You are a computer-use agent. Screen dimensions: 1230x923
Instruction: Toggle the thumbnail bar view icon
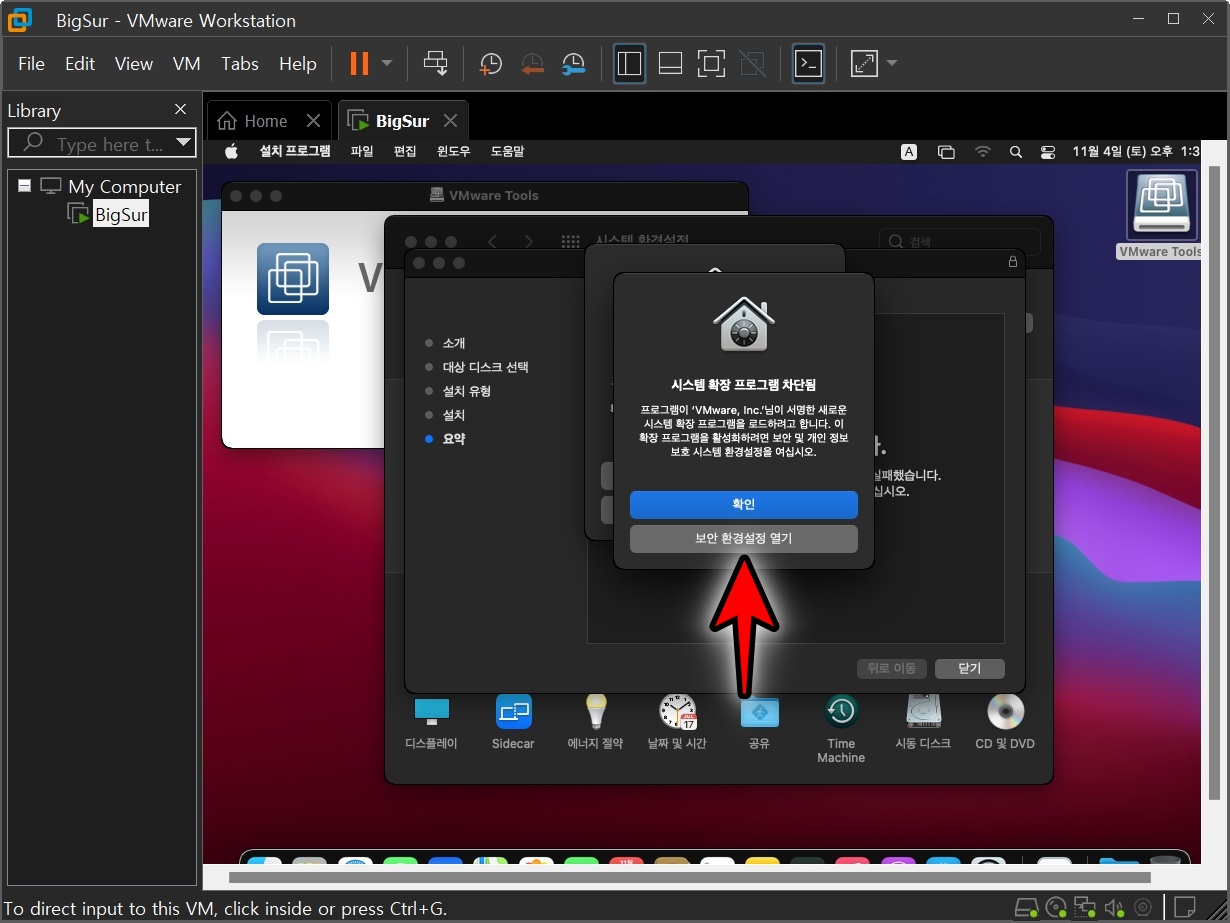click(x=670, y=64)
